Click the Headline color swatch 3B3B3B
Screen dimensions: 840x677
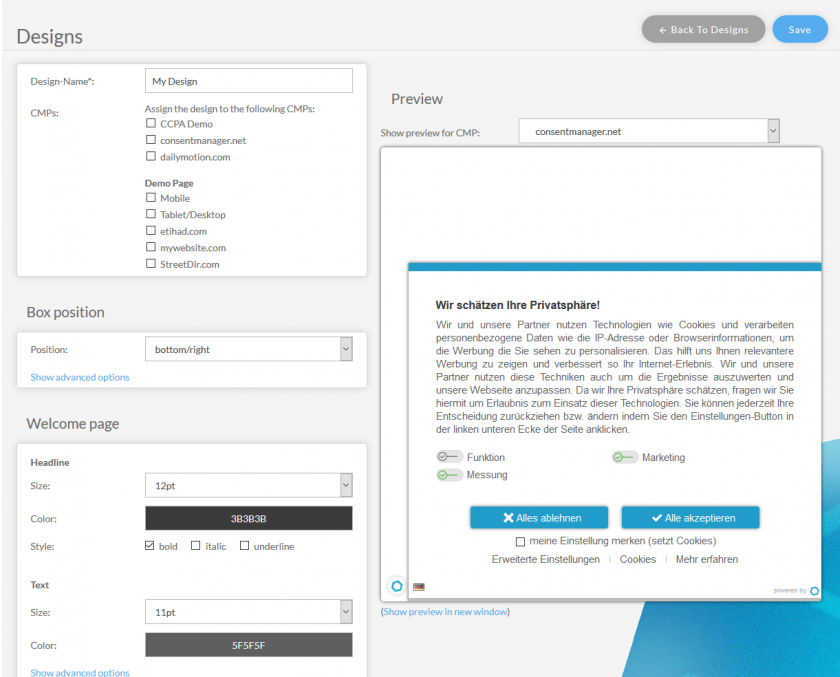coord(249,518)
